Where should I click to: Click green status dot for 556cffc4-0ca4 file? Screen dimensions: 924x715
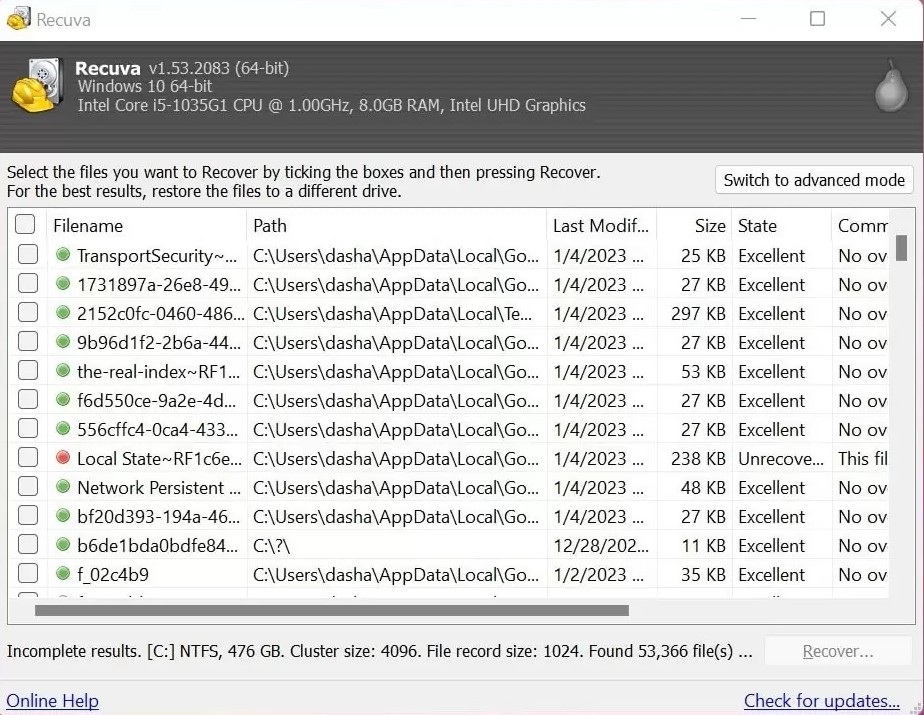coord(63,429)
